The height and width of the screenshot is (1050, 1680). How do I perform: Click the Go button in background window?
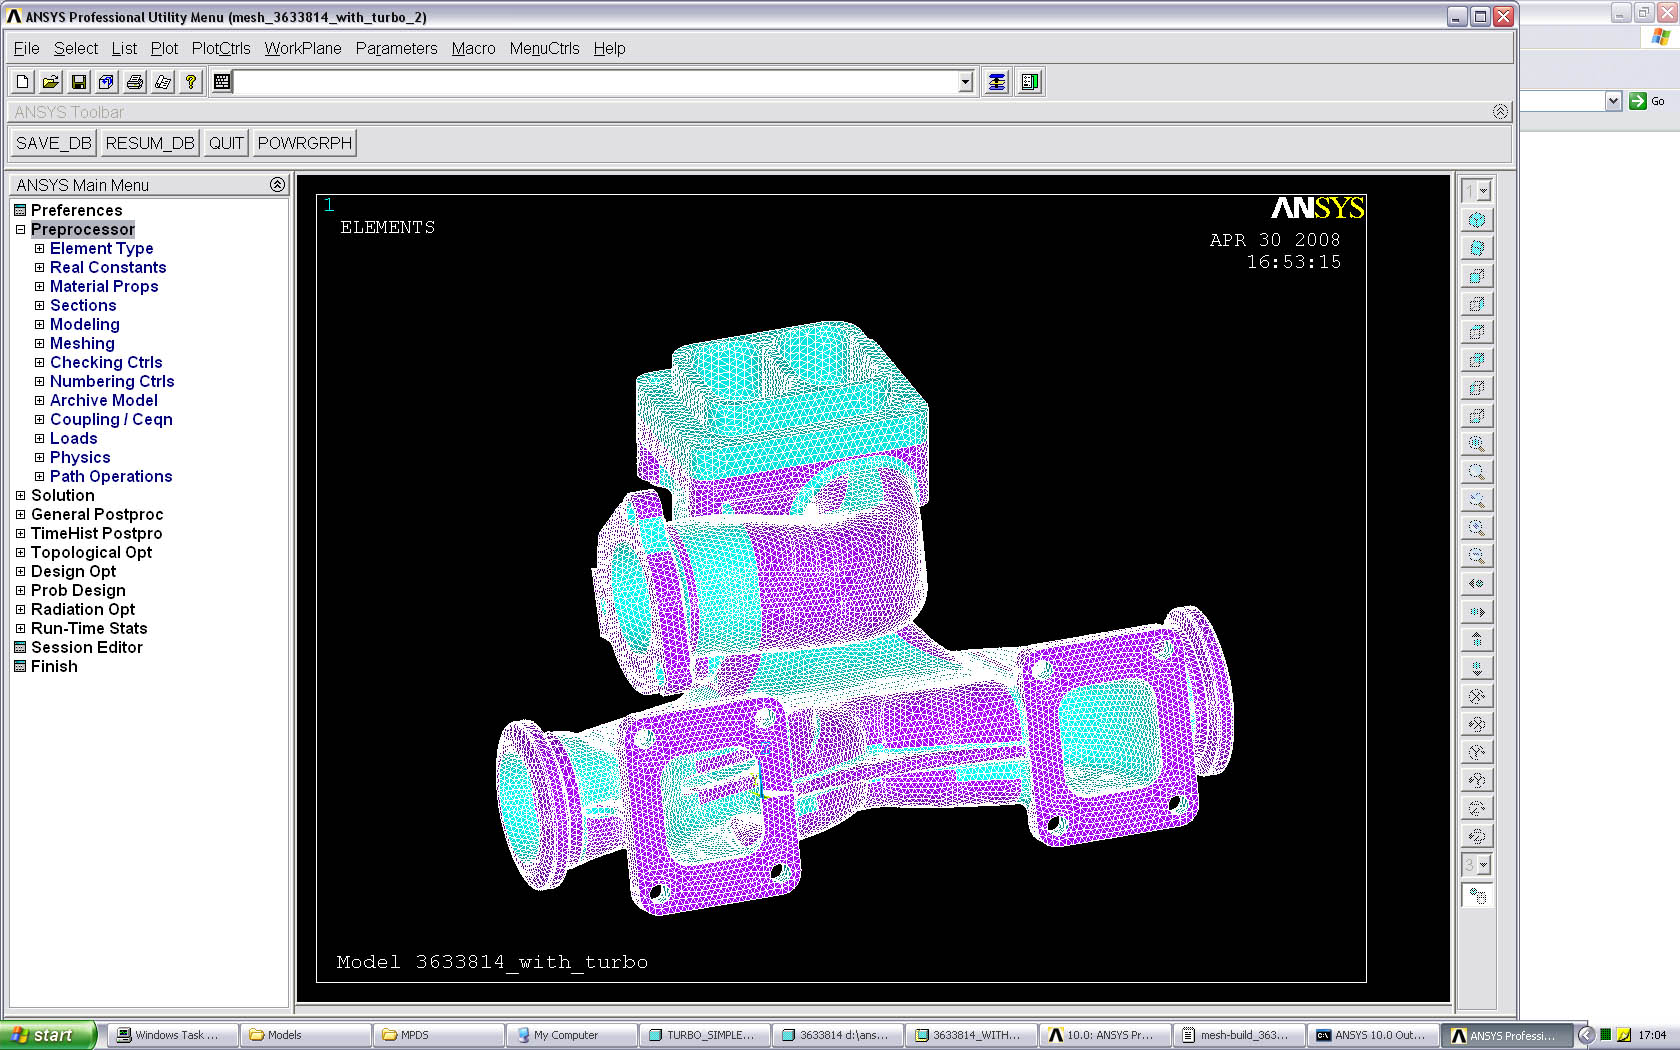pyautogui.click(x=1647, y=101)
